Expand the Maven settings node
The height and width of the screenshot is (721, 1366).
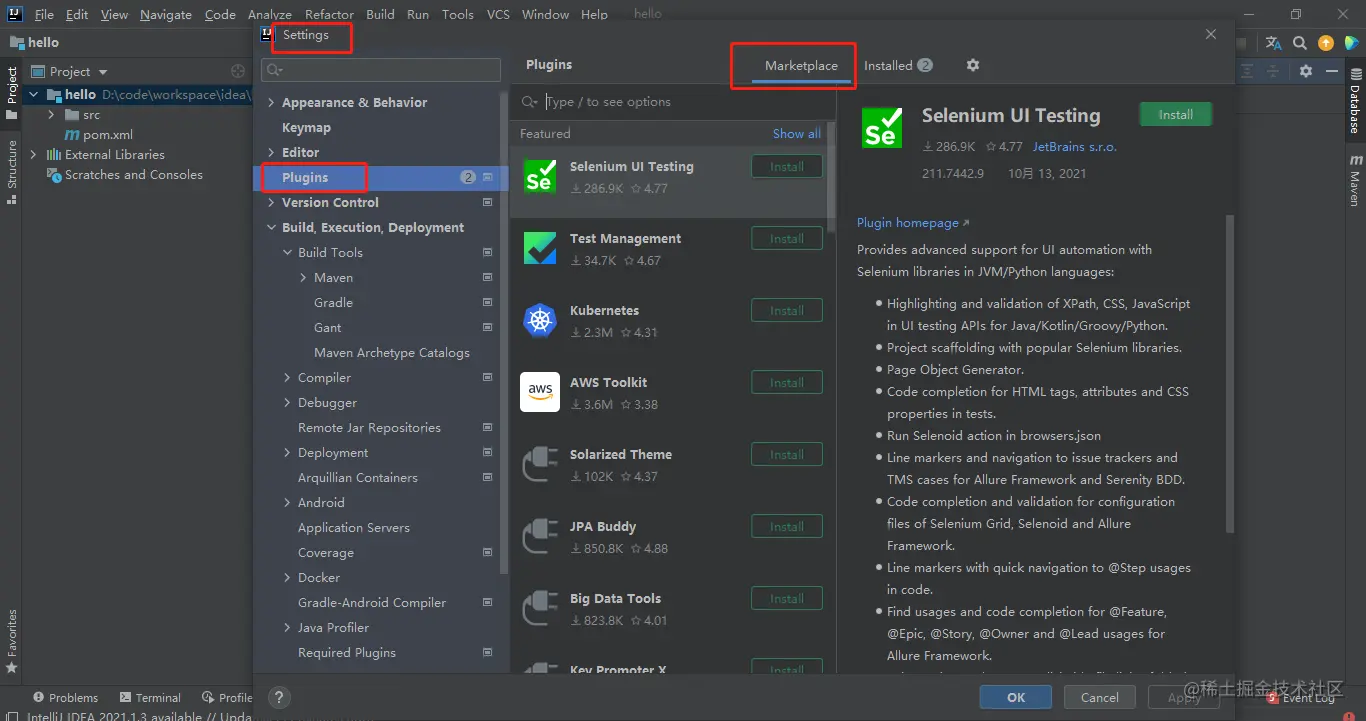click(303, 278)
